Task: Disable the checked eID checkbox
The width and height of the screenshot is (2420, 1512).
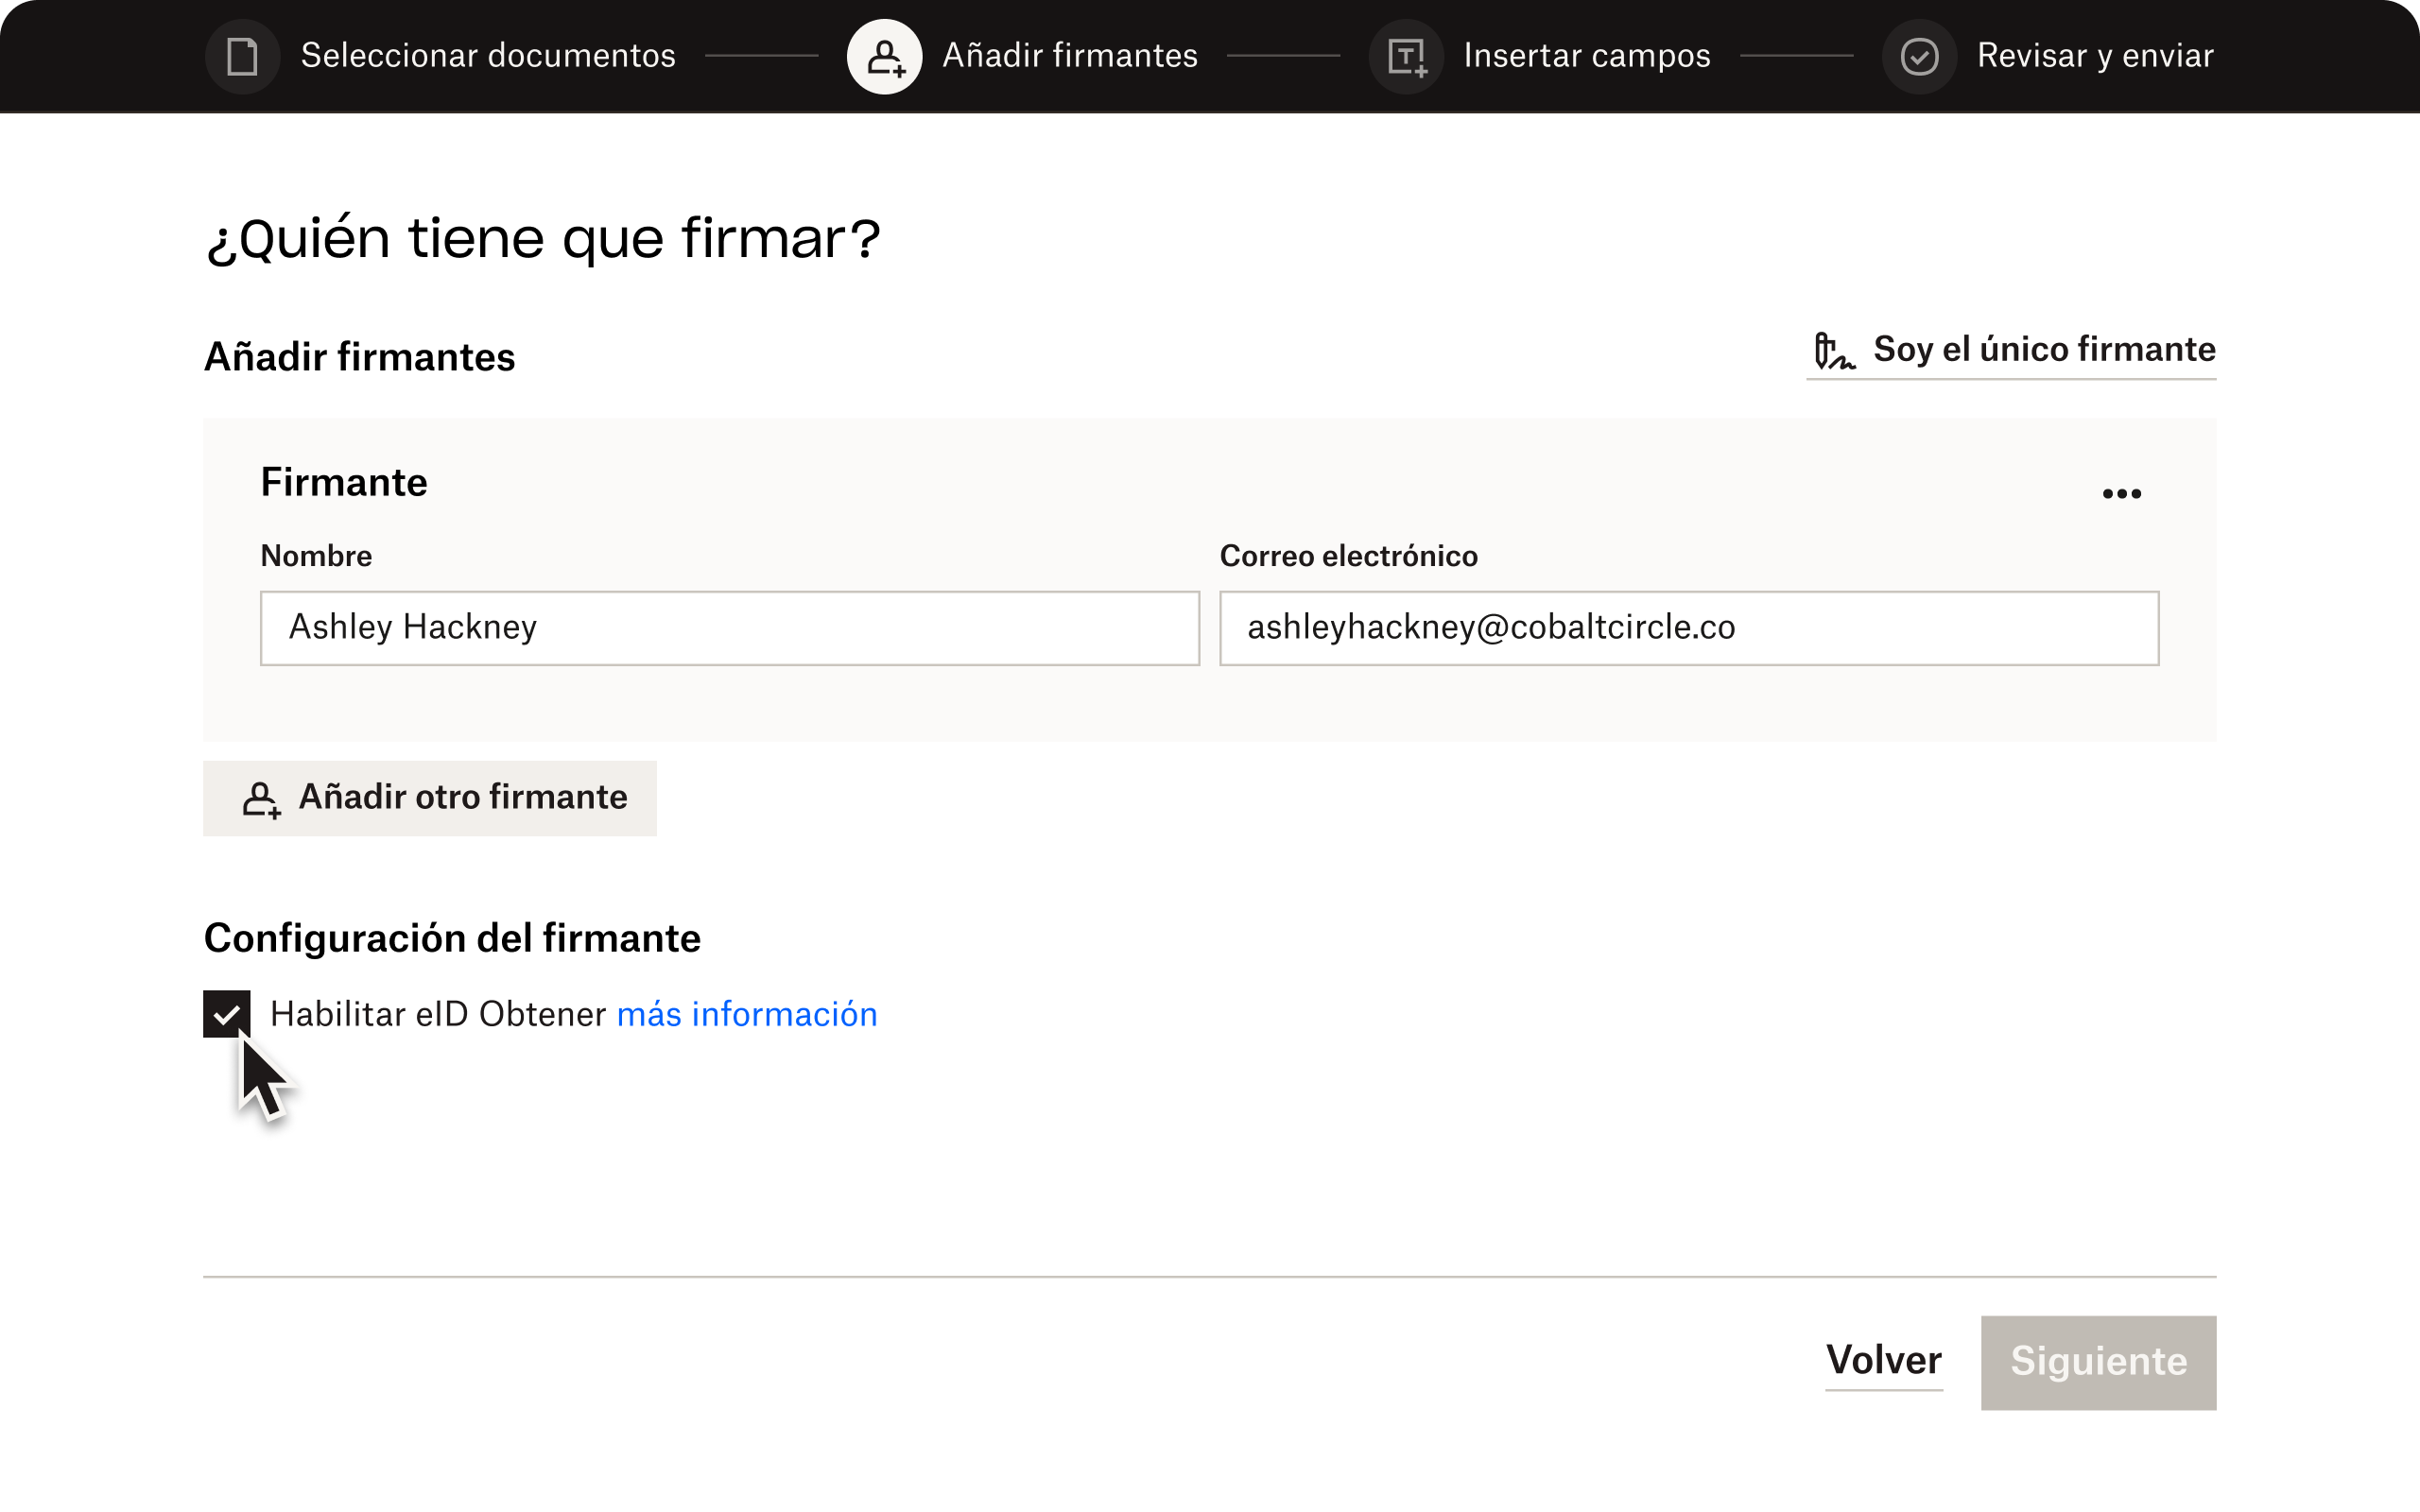Action: pyautogui.click(x=227, y=1014)
